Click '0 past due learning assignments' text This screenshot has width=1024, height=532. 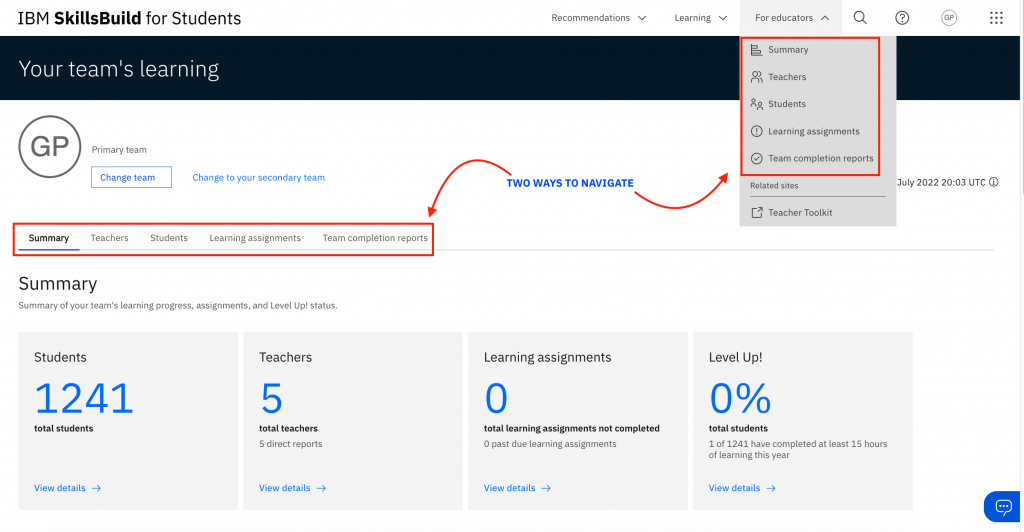point(550,444)
